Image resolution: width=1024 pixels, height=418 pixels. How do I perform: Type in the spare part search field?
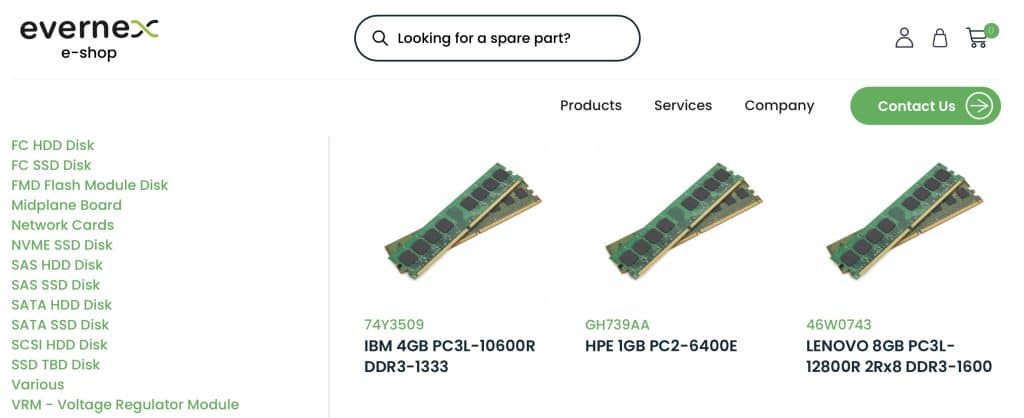click(510, 38)
